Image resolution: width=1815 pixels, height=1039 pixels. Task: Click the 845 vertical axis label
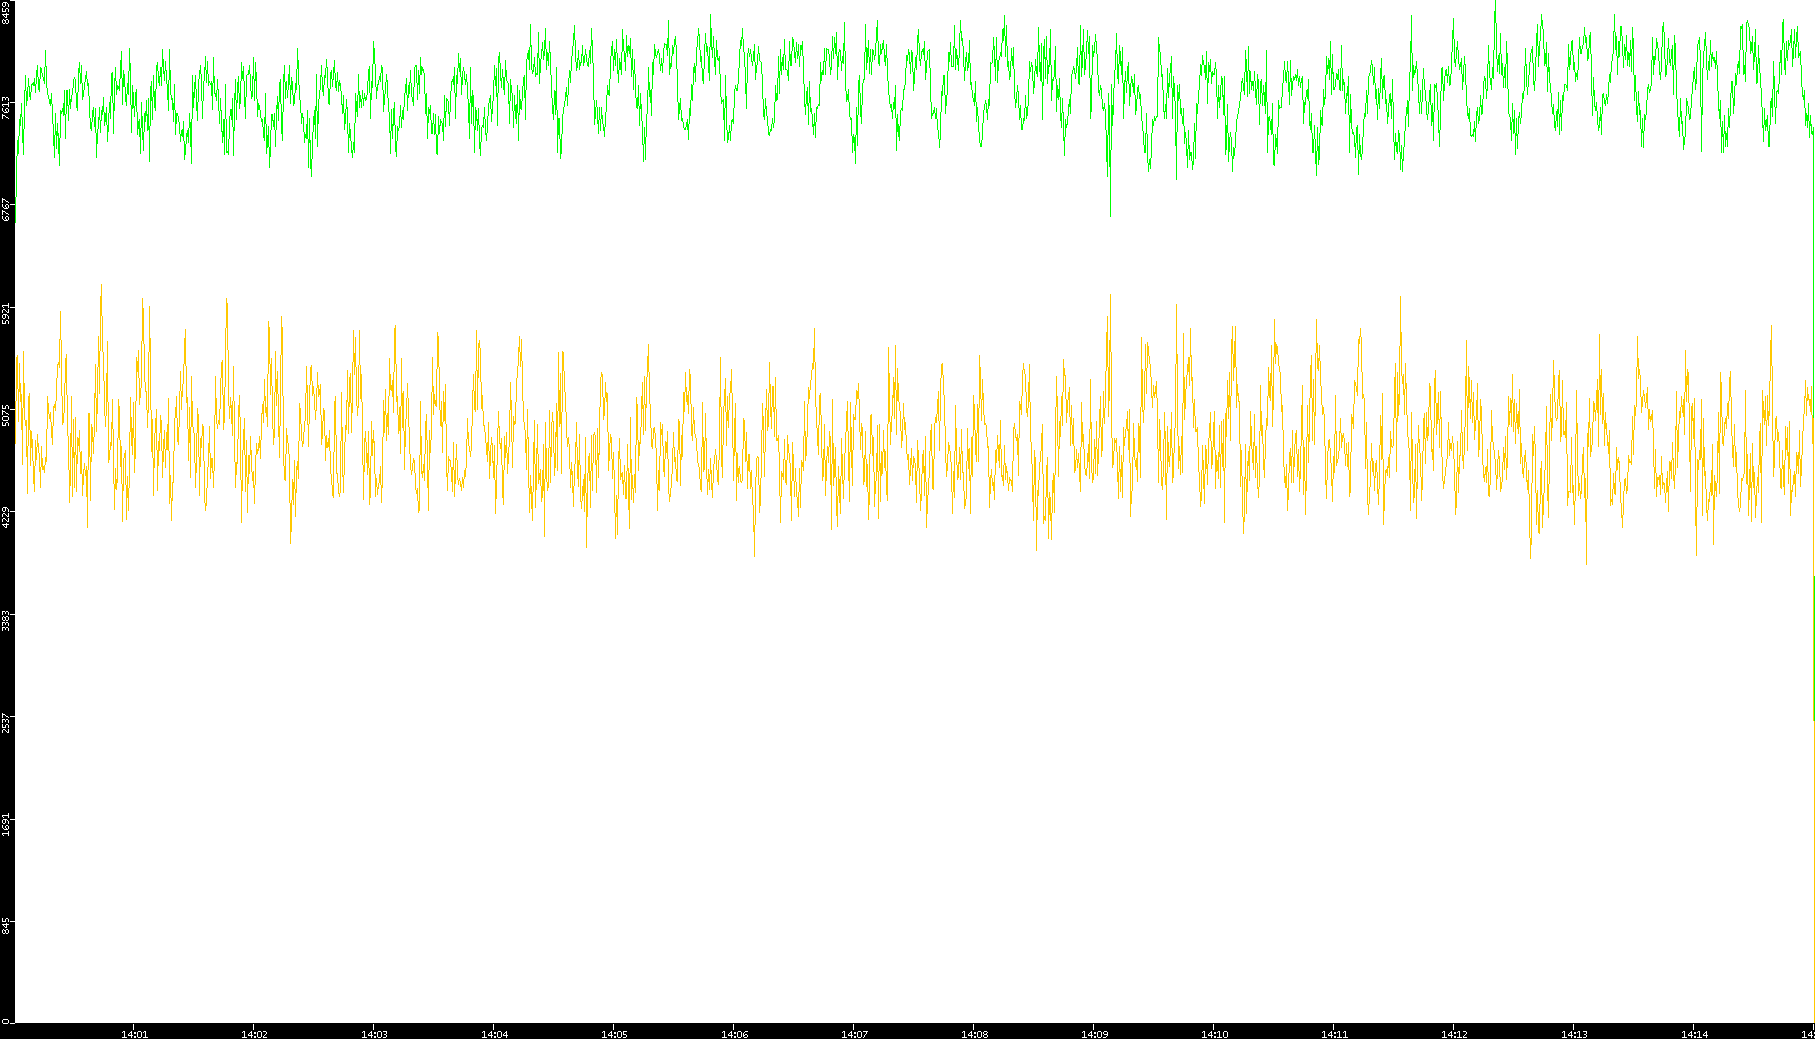click(6, 926)
